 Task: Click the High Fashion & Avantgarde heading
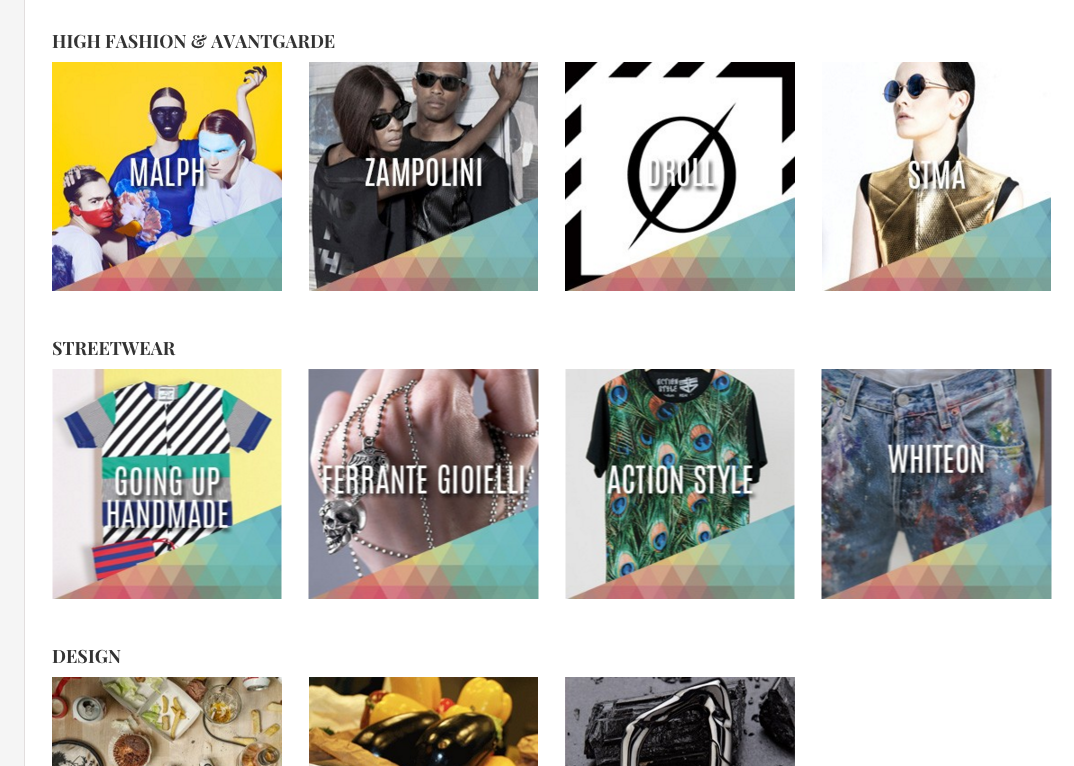[193, 42]
